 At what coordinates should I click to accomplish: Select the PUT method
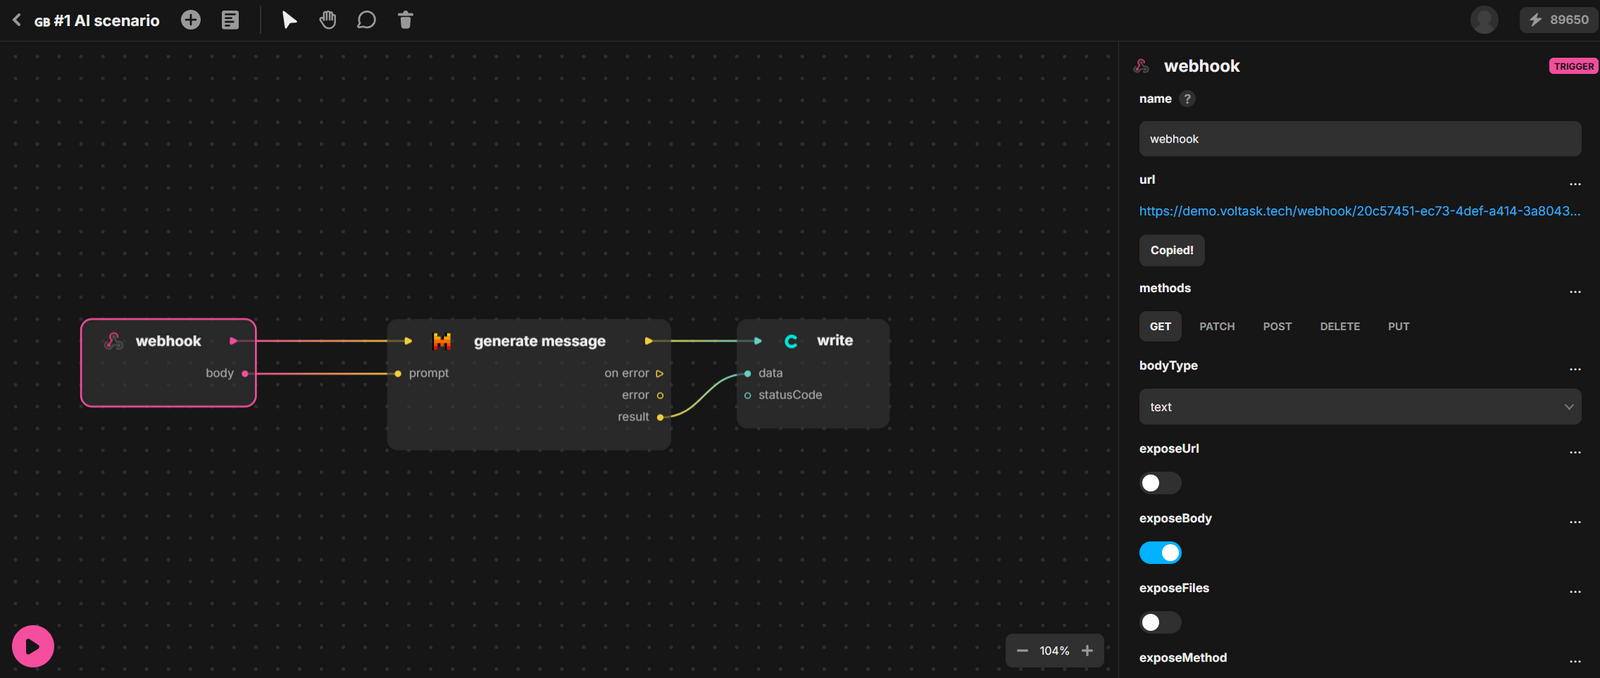tap(1399, 327)
